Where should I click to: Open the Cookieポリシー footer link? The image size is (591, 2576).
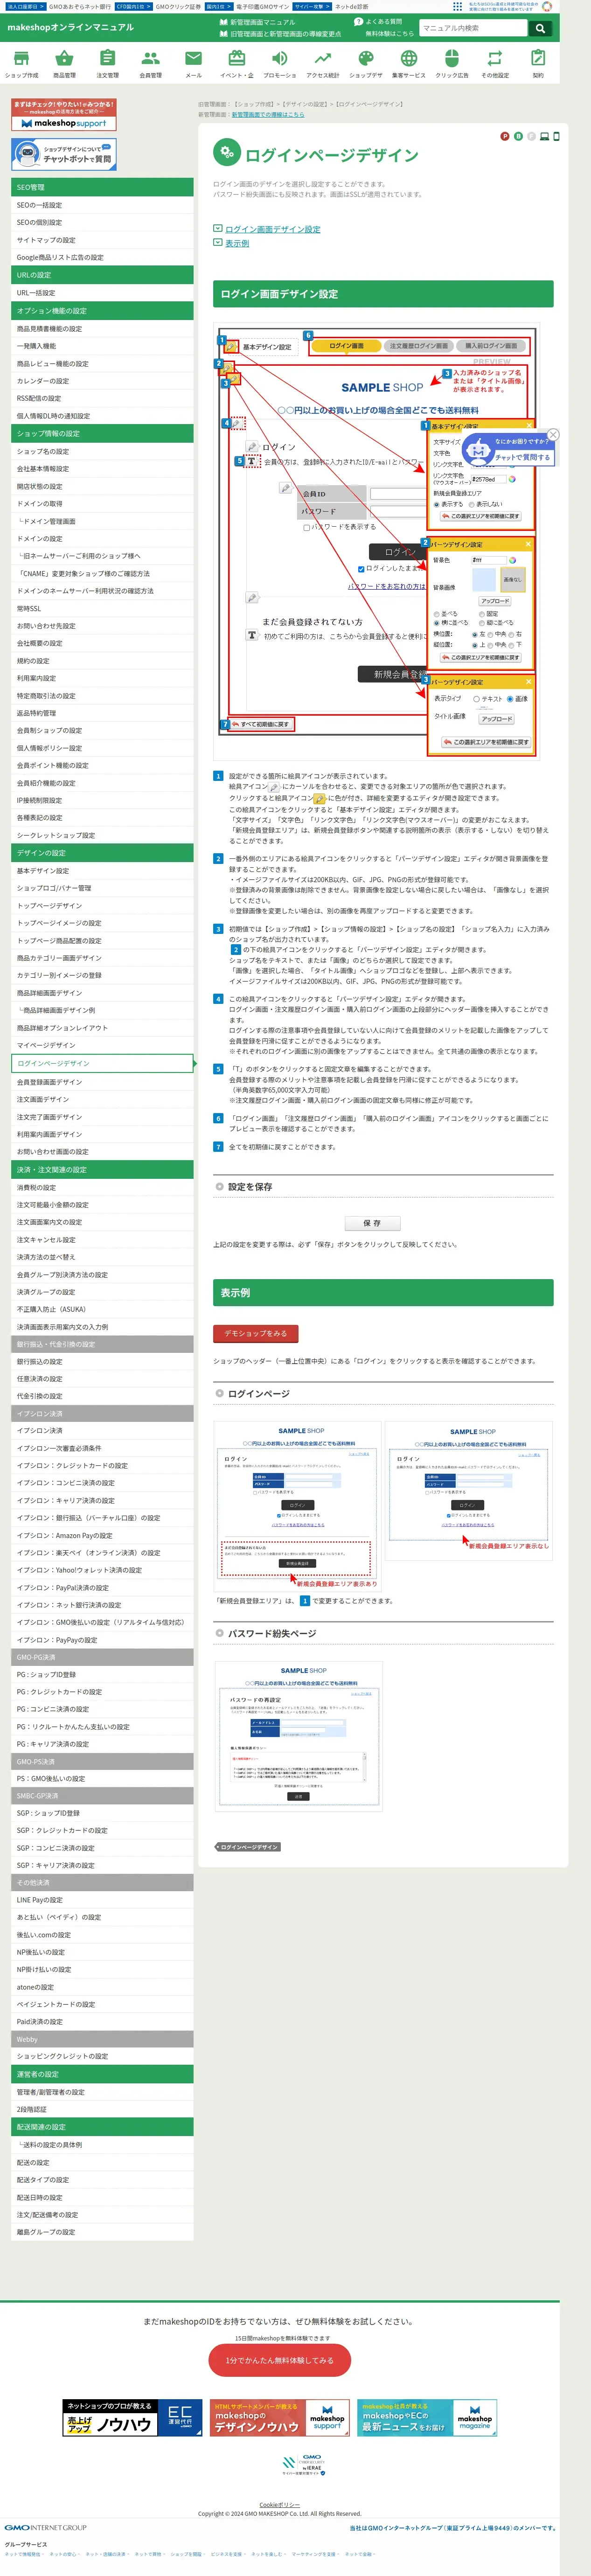click(x=280, y=2505)
